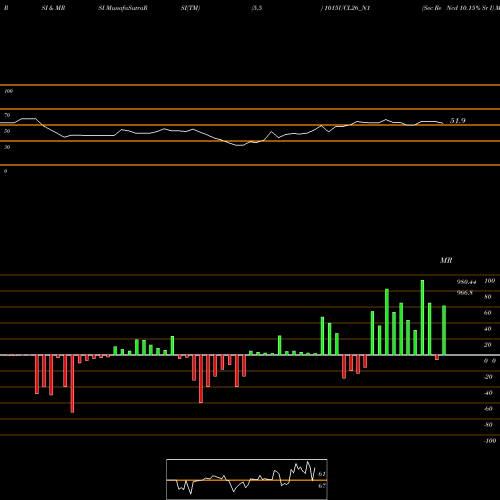Open the mini overview chart thumbnail
500x500 pixels.
(x=247, y=479)
